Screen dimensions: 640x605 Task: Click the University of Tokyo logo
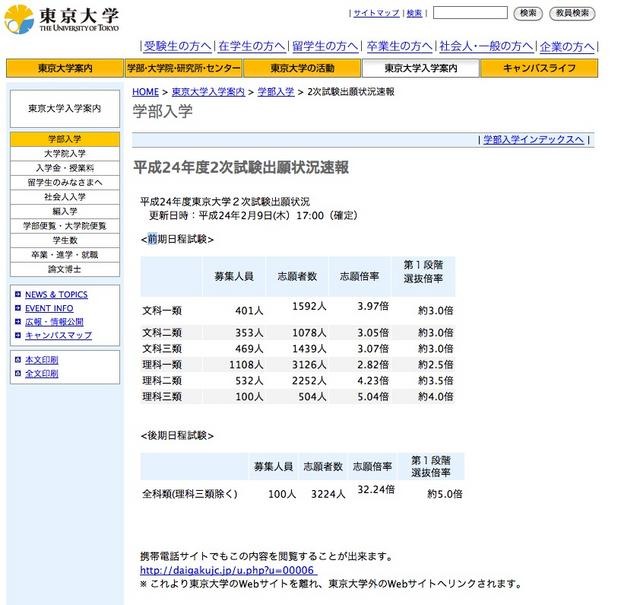tap(61, 19)
